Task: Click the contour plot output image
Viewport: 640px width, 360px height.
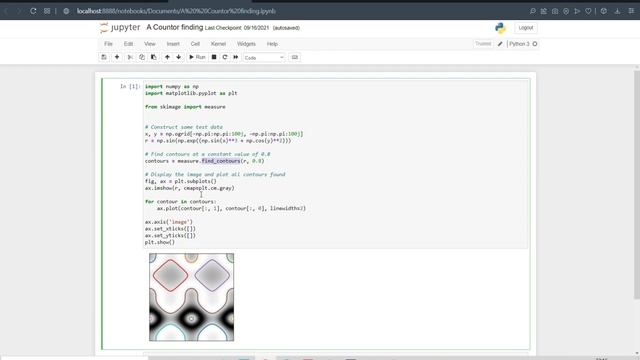Action: tap(191, 297)
